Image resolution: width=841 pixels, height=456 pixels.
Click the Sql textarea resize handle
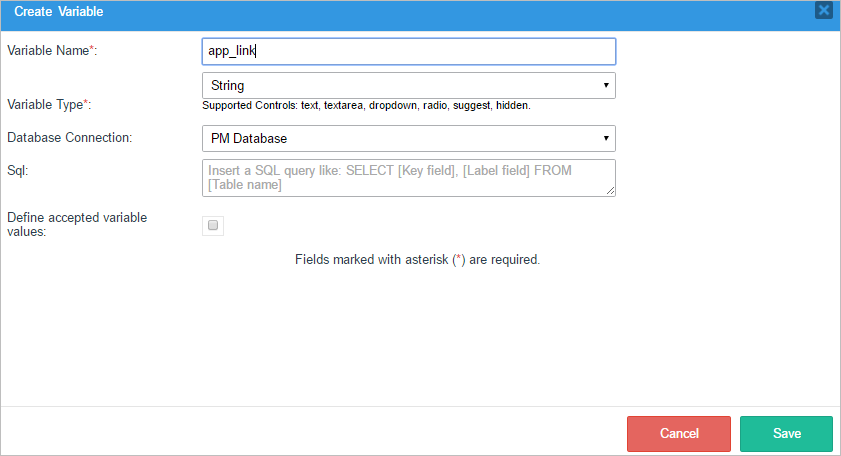[610, 191]
